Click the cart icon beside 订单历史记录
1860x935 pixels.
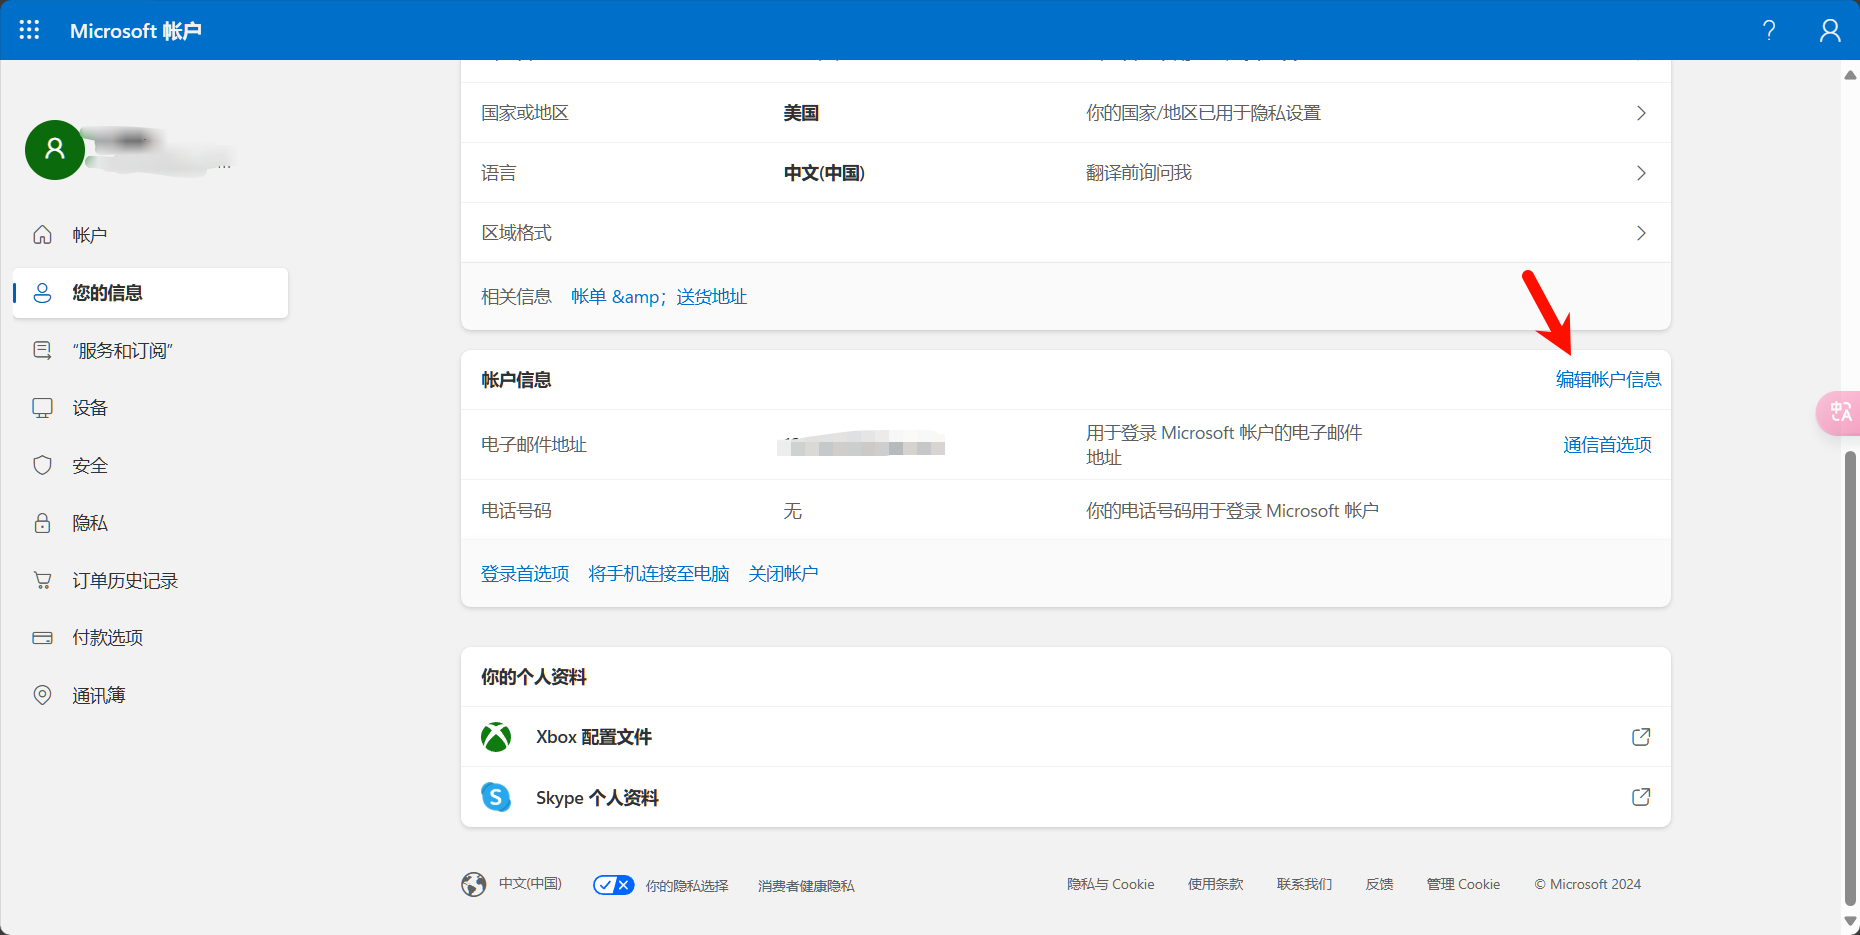tap(42, 580)
